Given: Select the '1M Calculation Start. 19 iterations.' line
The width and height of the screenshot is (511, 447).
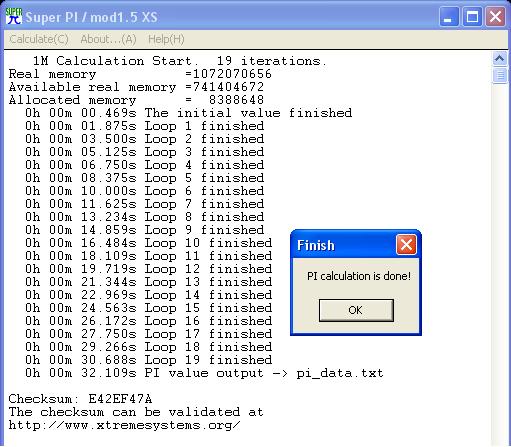Looking at the screenshot, I should pos(180,61).
